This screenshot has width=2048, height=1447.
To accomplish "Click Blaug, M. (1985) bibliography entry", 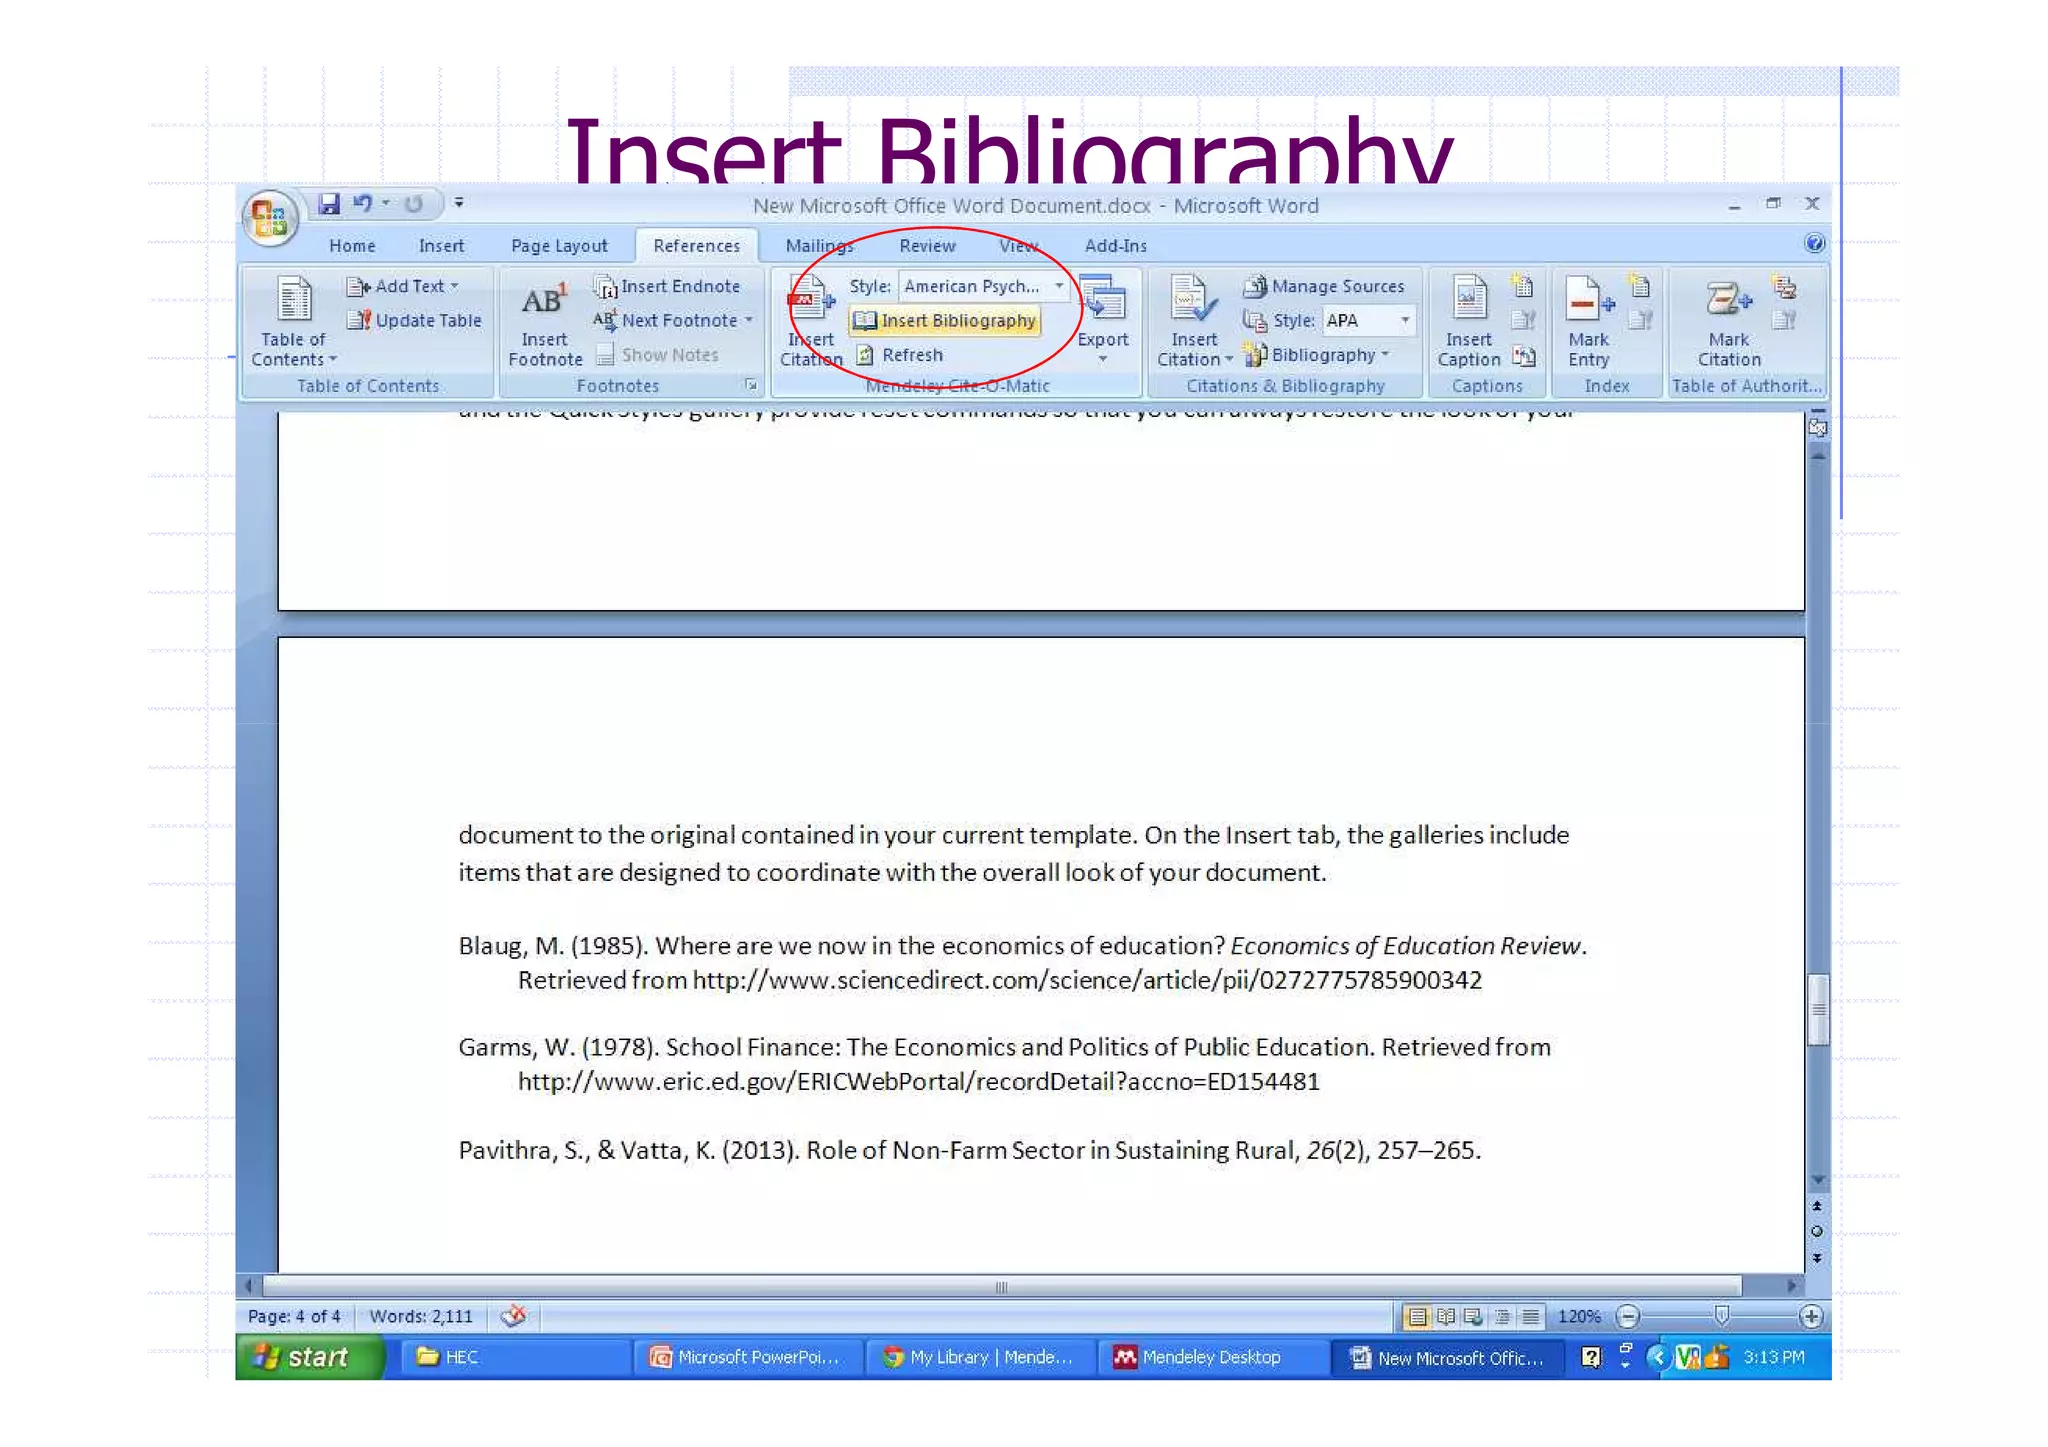I will pyautogui.click(x=1022, y=963).
